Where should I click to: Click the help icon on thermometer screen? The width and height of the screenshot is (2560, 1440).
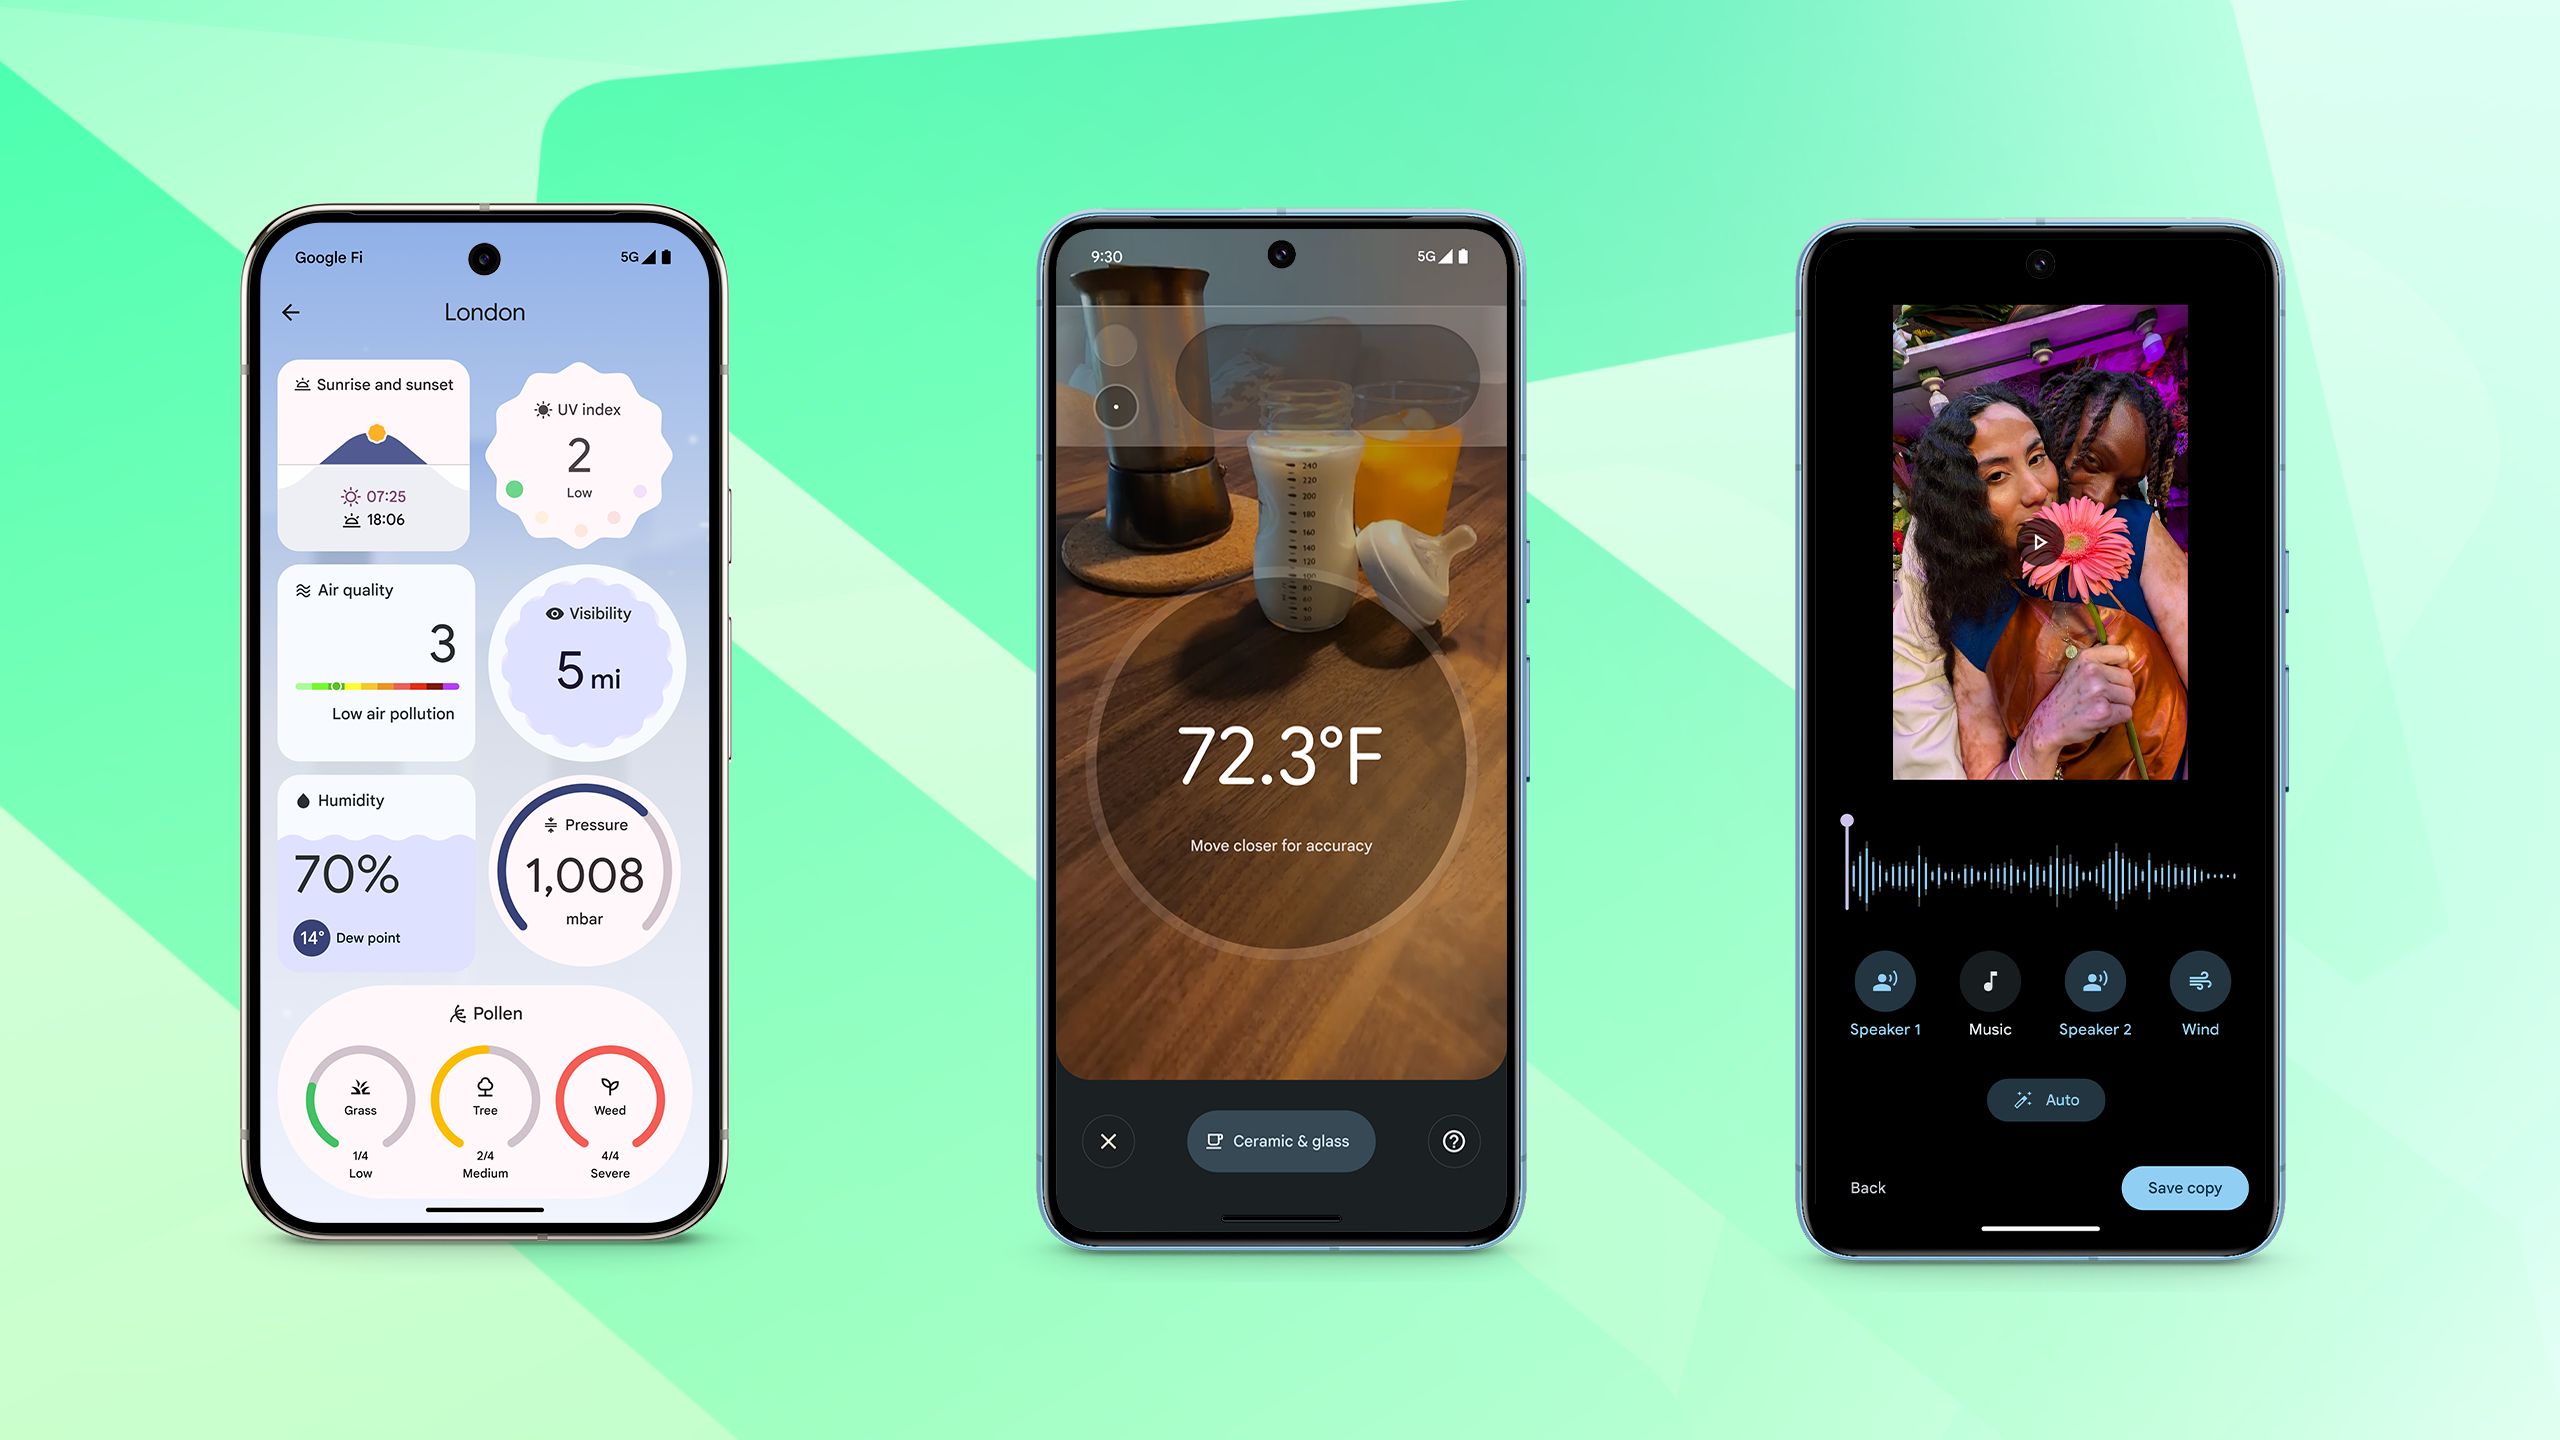click(1452, 1141)
